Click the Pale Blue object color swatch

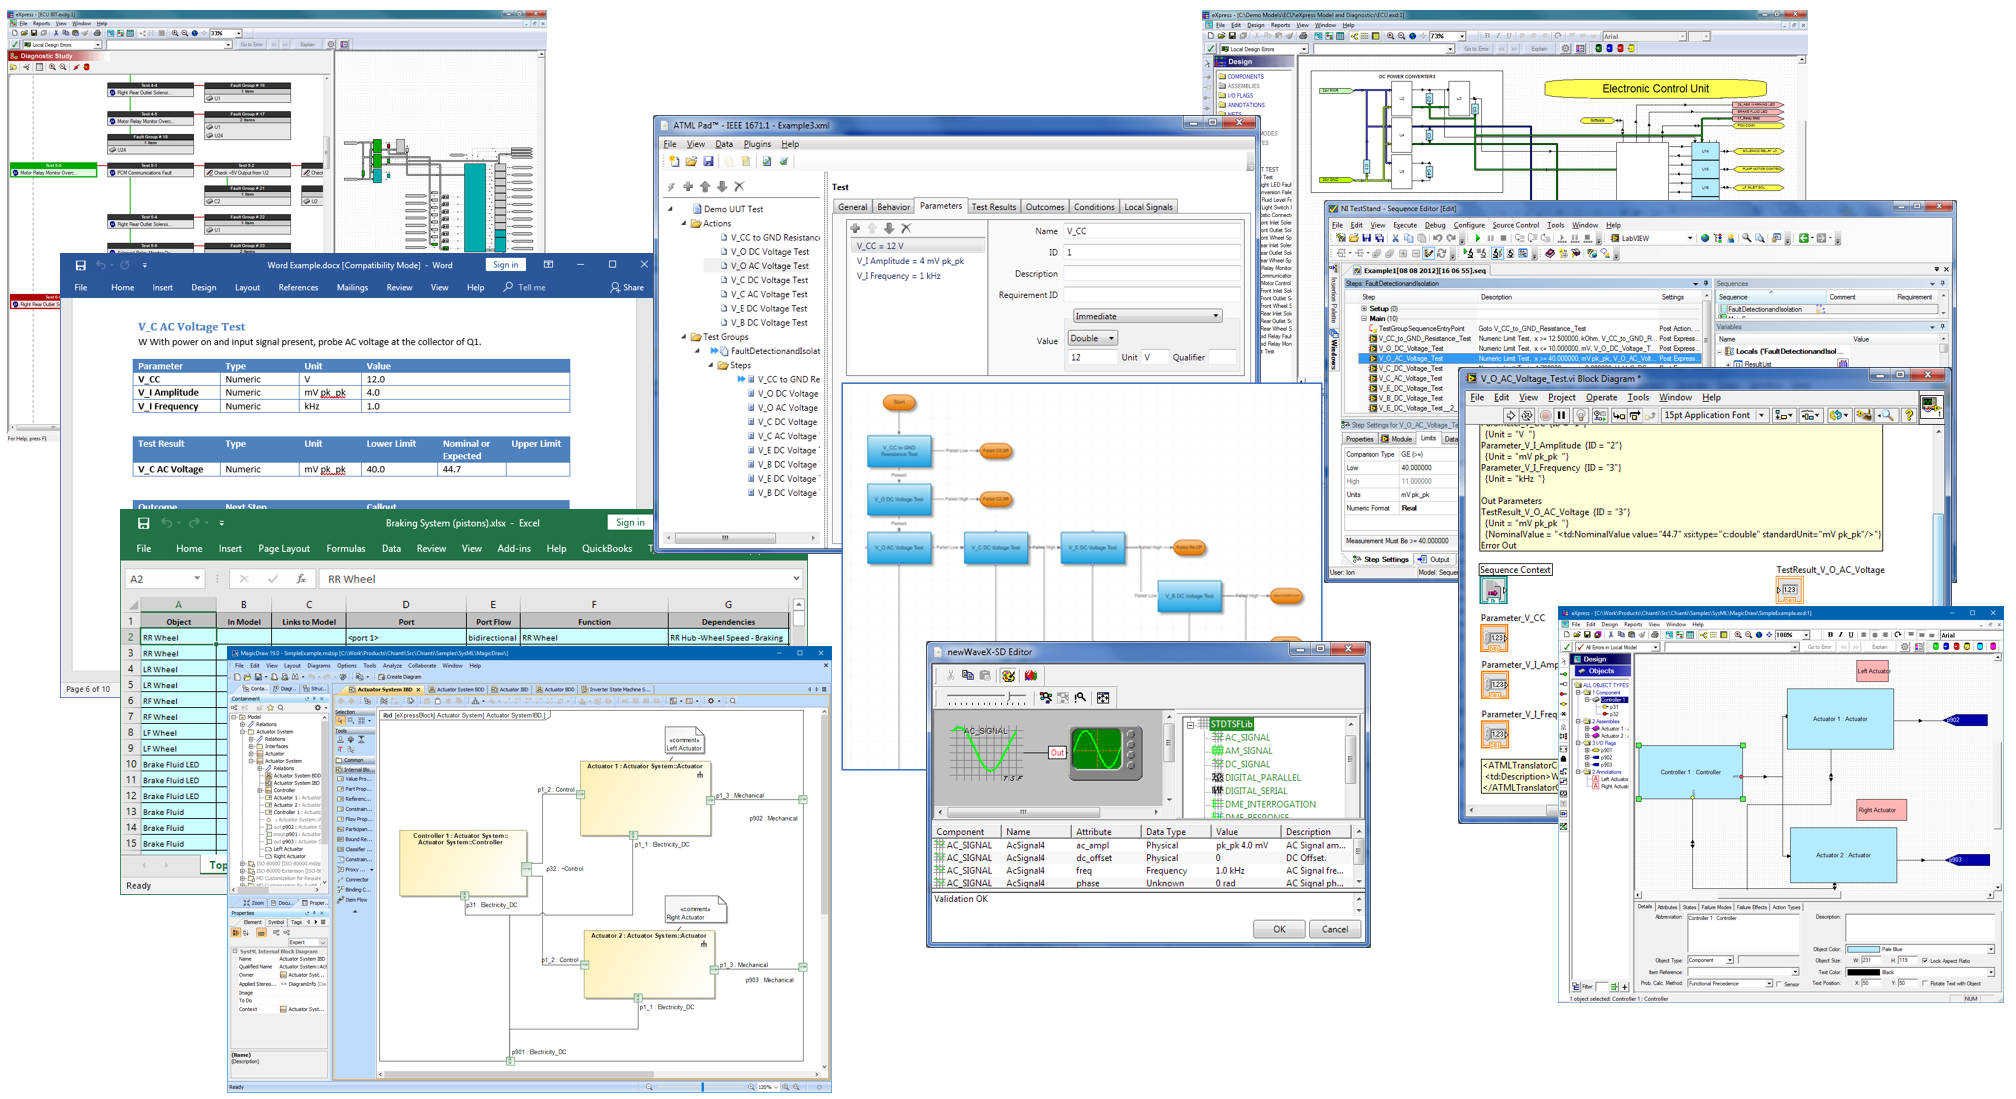coord(1862,949)
